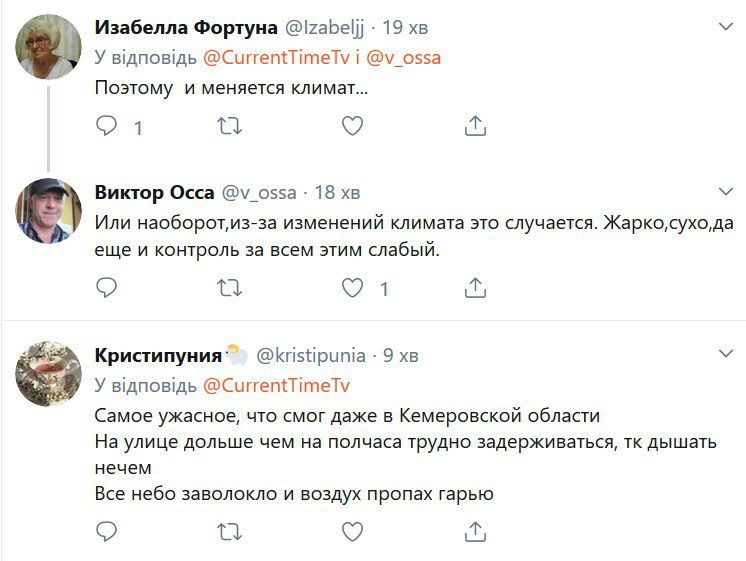The width and height of the screenshot is (746, 561).
Task: Open Изабелла Фортуна's avatar photo
Action: click(x=48, y=48)
